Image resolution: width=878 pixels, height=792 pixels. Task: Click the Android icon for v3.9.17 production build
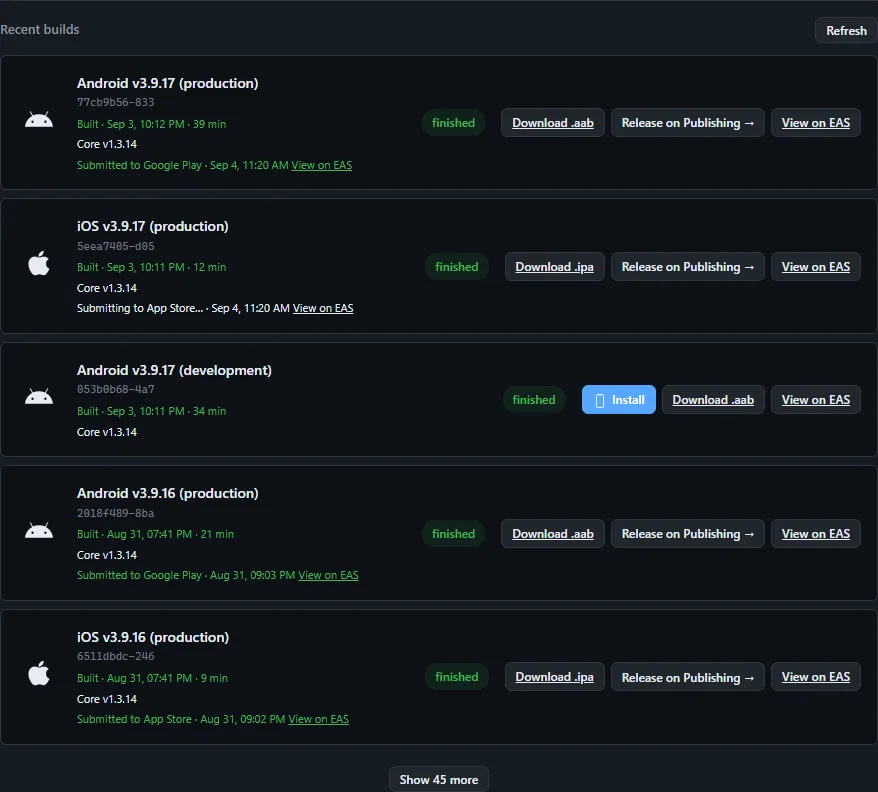click(x=39, y=120)
